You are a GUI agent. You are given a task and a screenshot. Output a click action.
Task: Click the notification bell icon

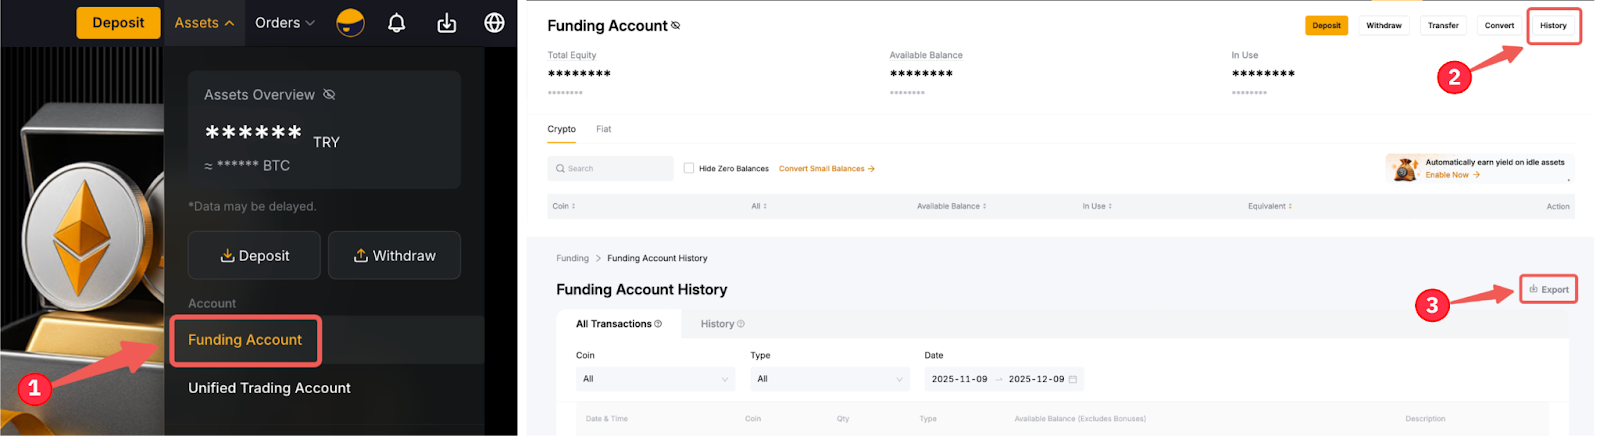click(x=397, y=23)
